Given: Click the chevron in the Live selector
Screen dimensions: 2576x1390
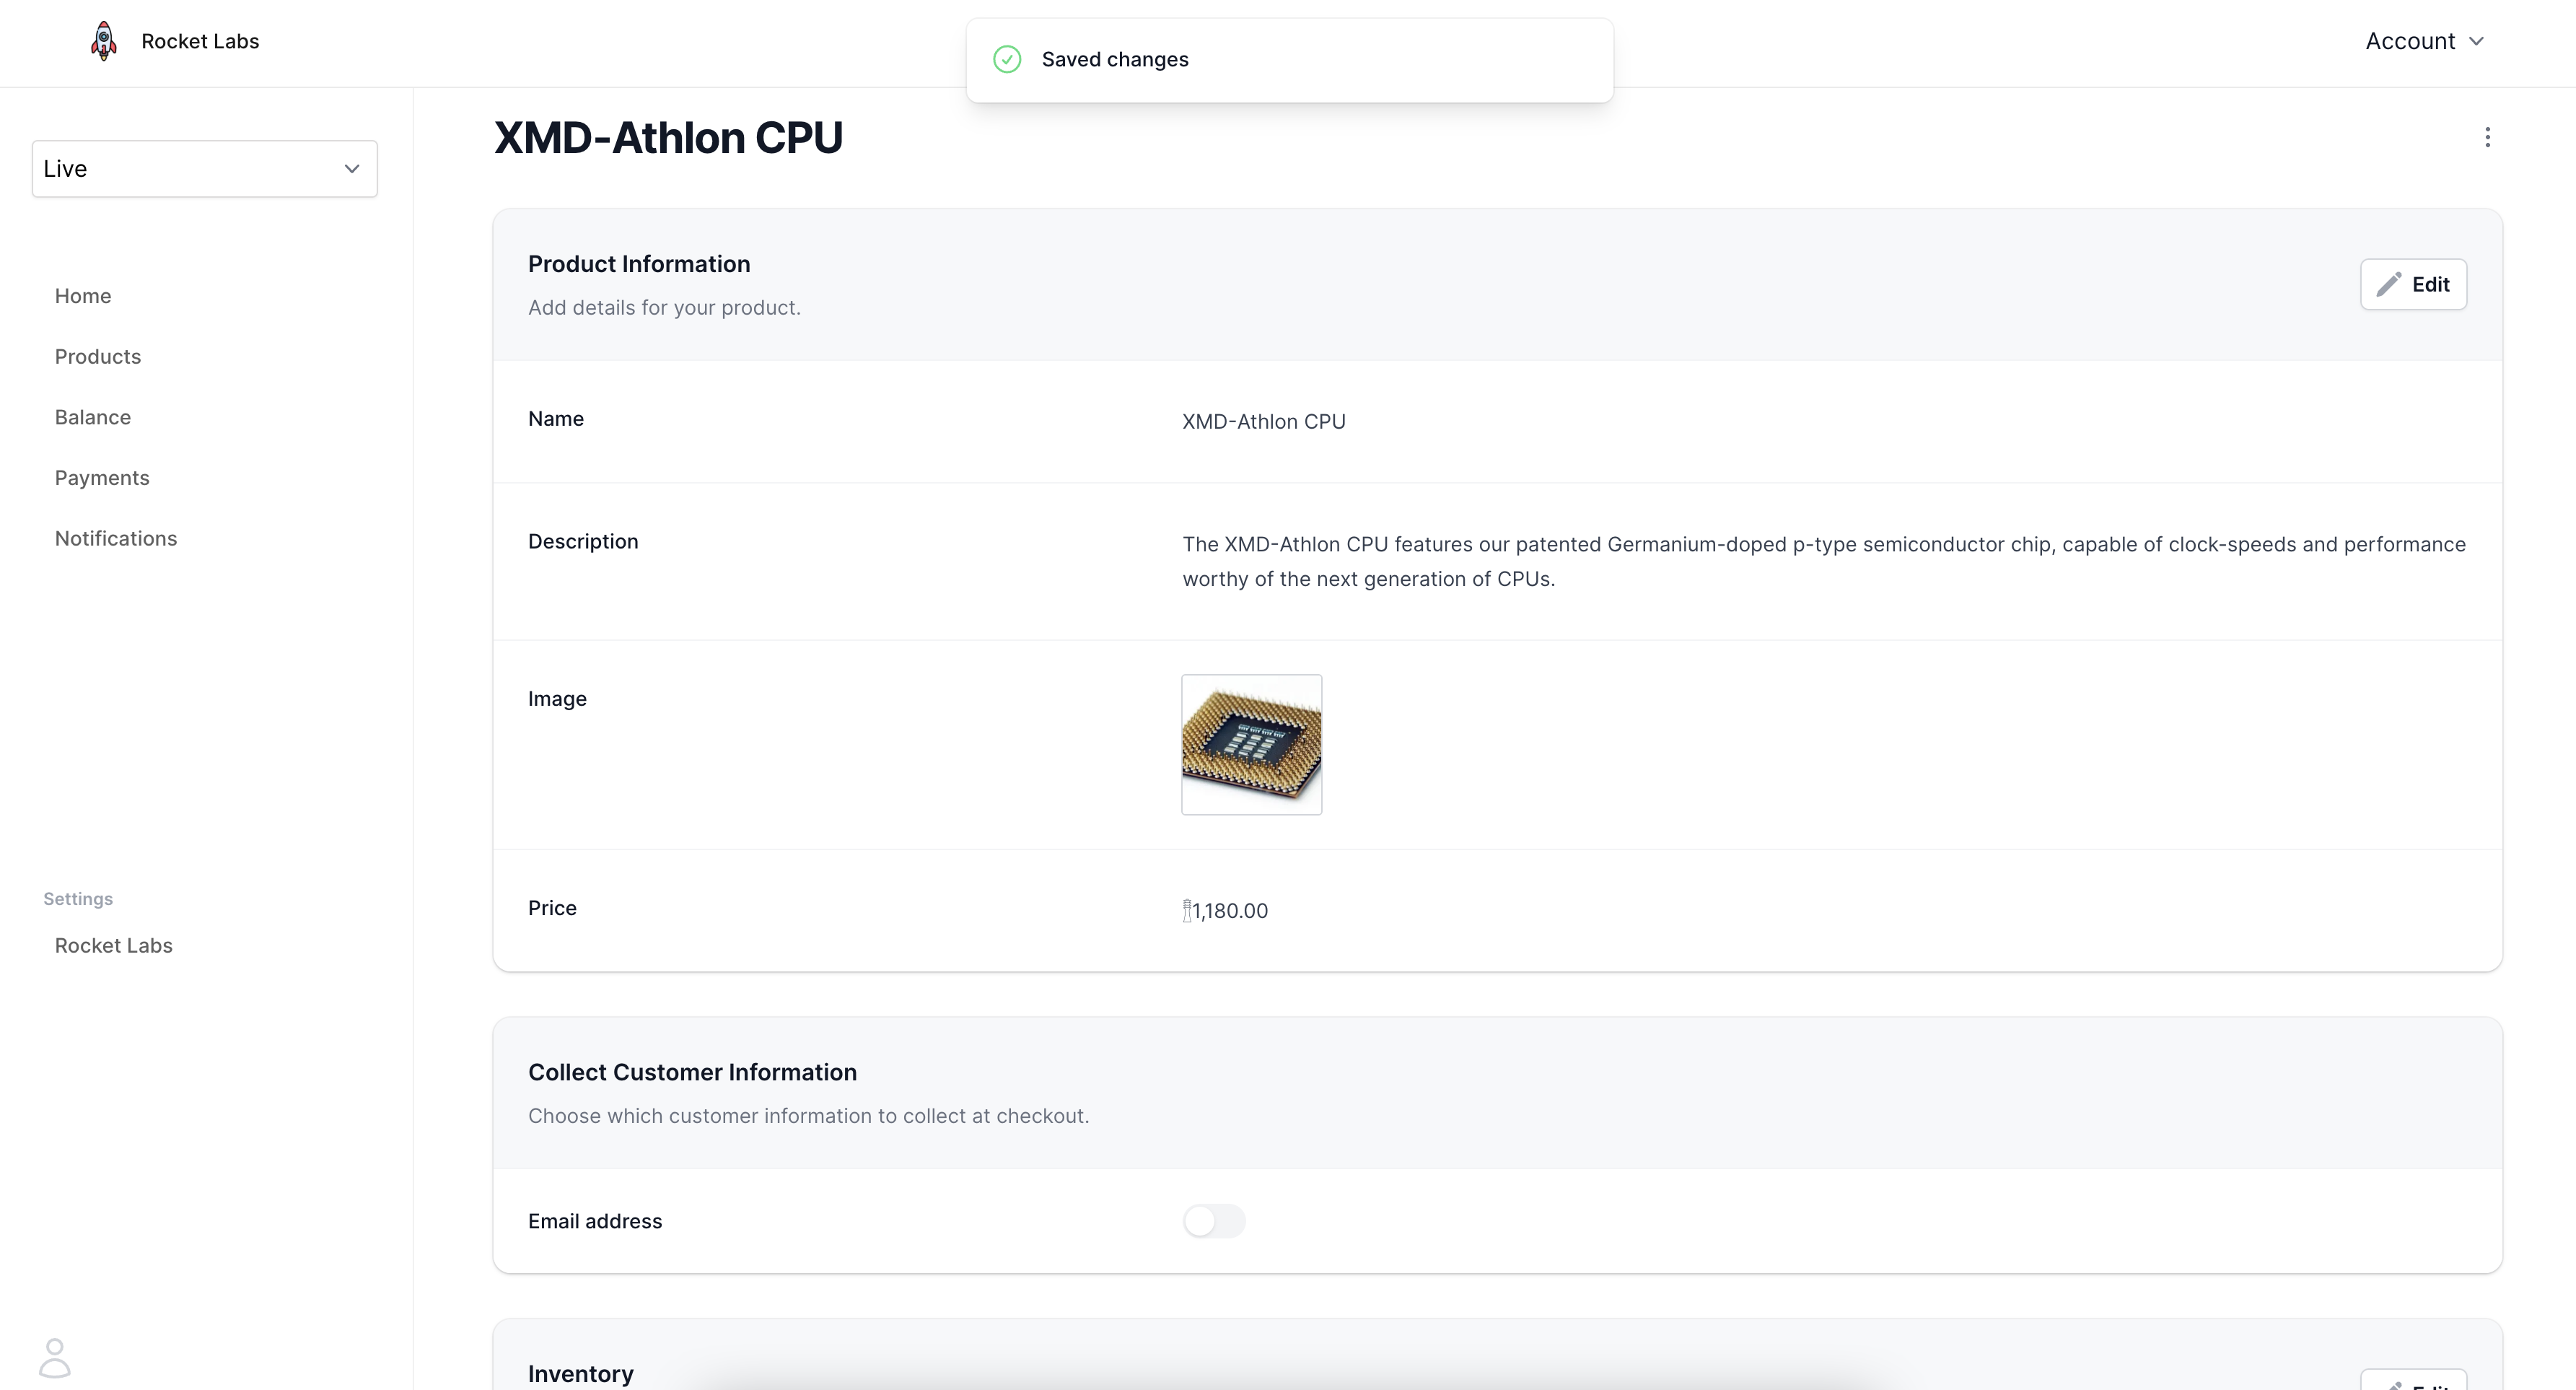Looking at the screenshot, I should click(x=352, y=169).
